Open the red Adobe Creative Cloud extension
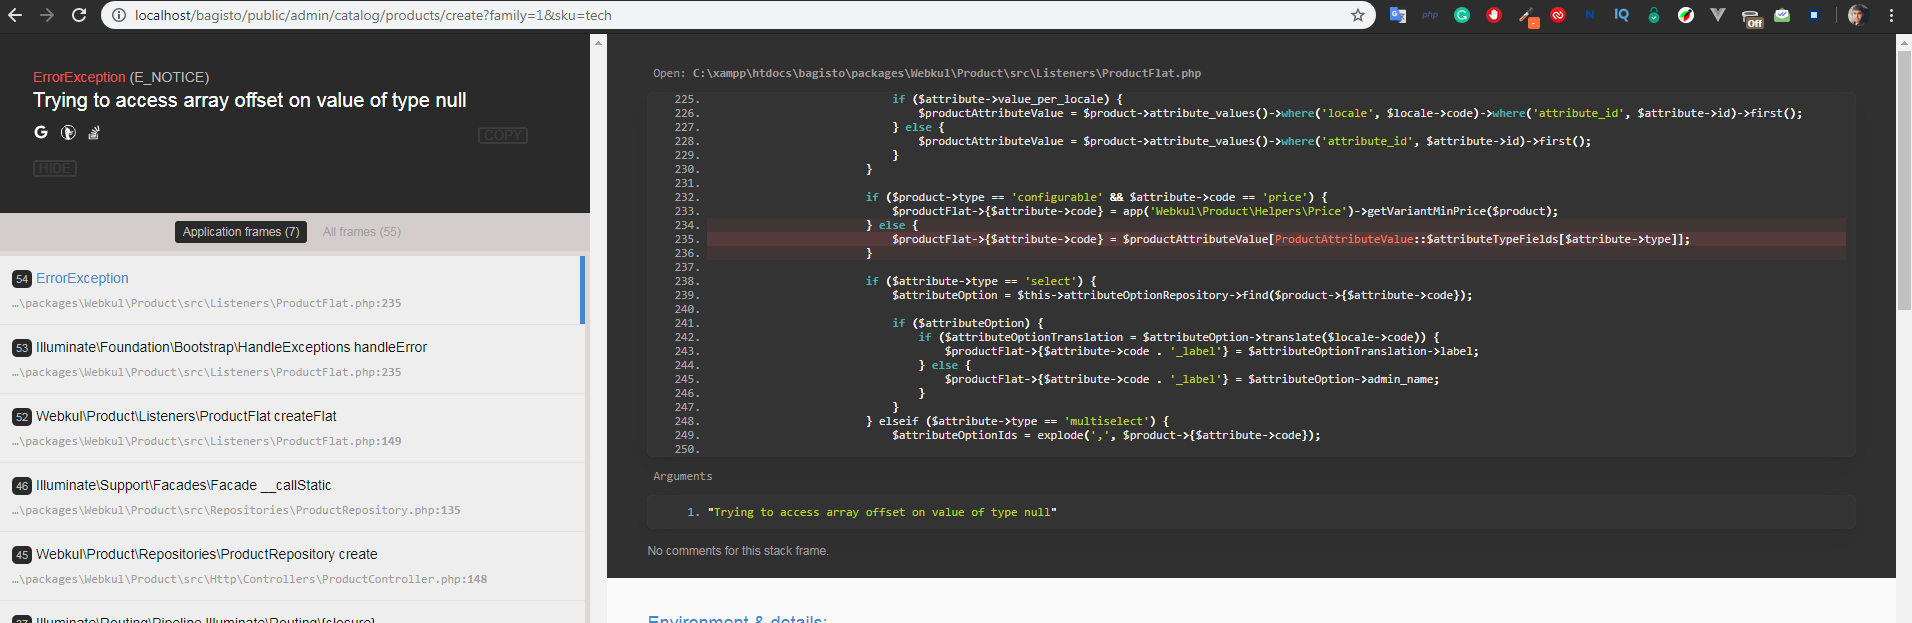The height and width of the screenshot is (623, 1912). tap(1558, 15)
